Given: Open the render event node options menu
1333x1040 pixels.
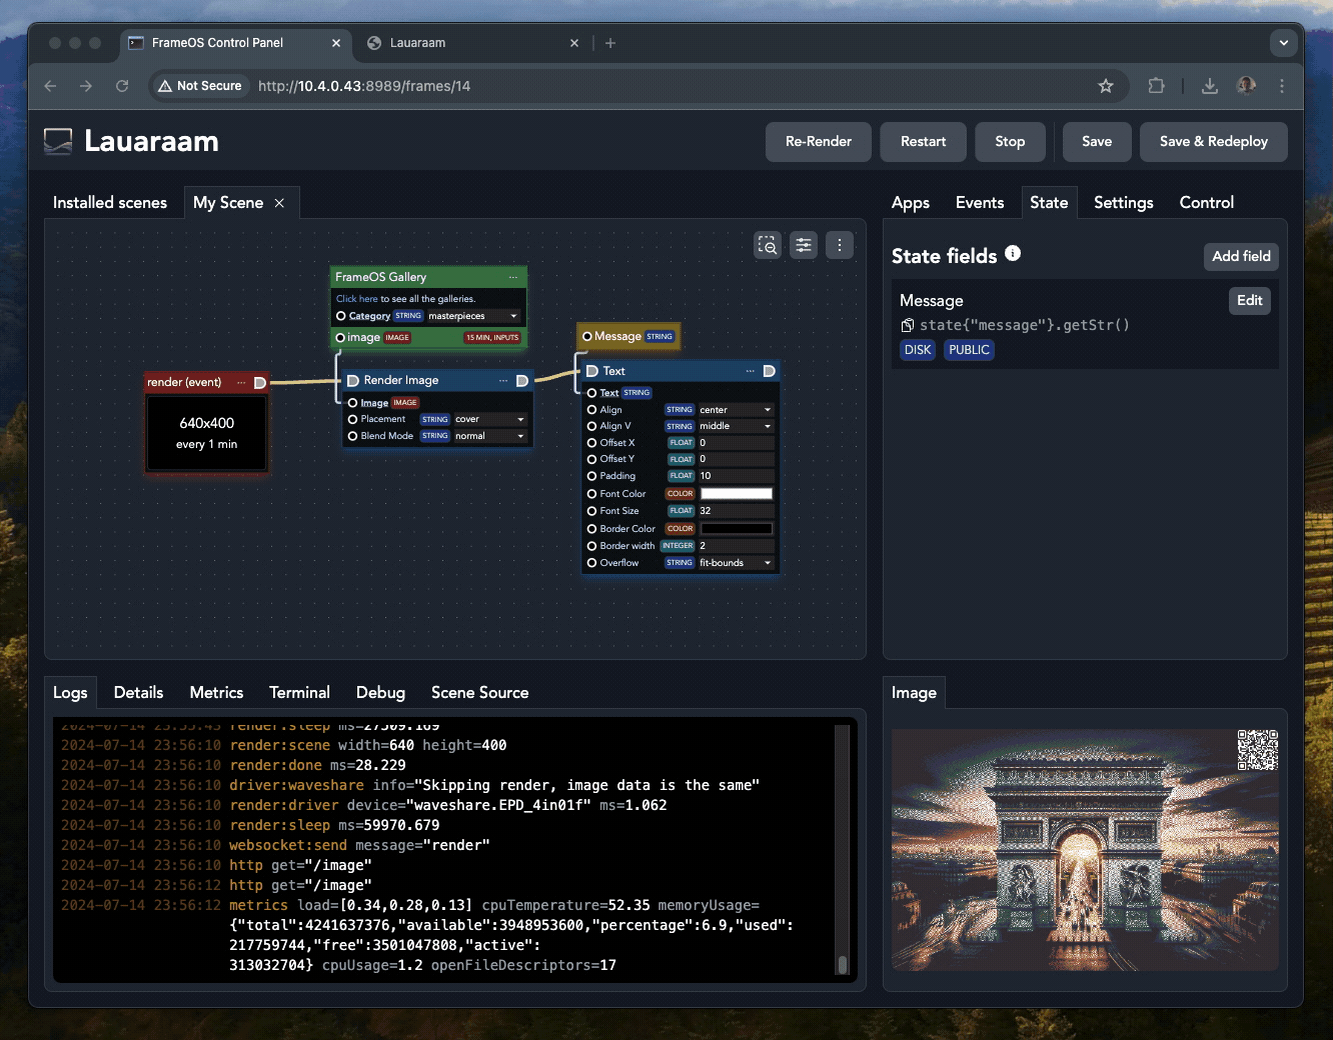Looking at the screenshot, I should pos(241,382).
